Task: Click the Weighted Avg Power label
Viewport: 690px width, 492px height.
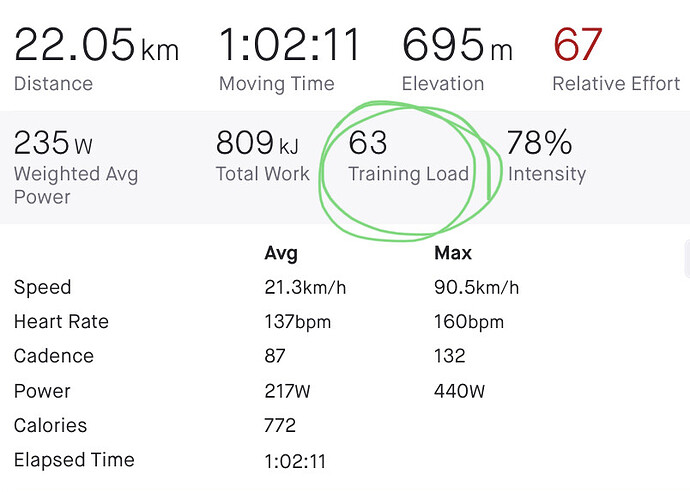Action: 76,185
